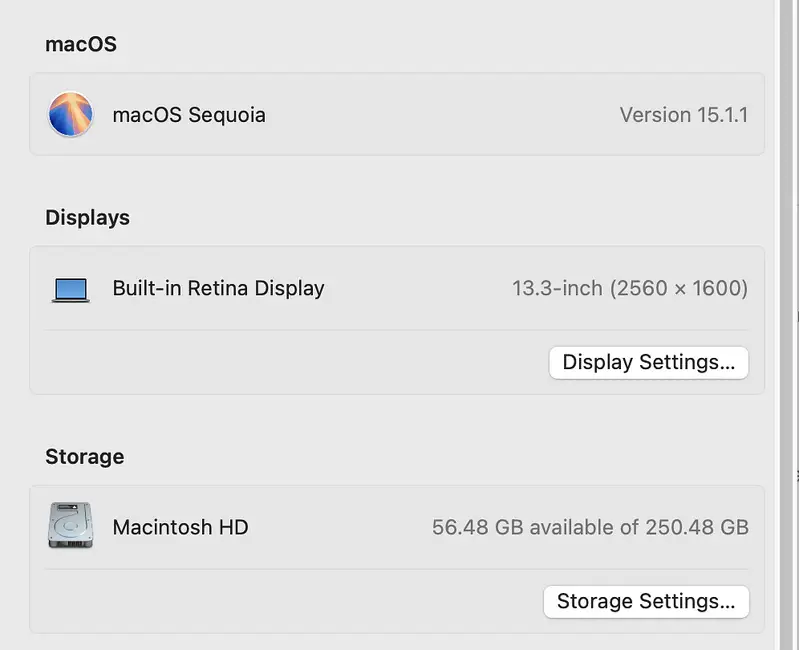Image resolution: width=799 pixels, height=650 pixels.
Task: Click the Version 15.1.1 text
Action: tap(683, 114)
